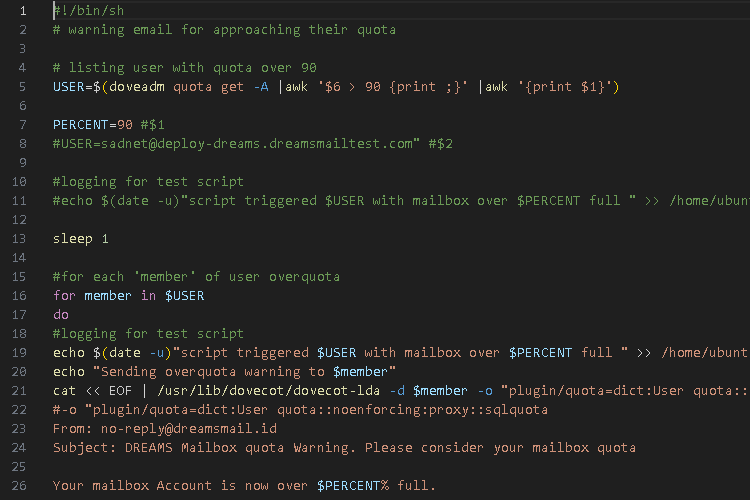Screen dimensions: 750x500
Task: Click line number 8 in the gutter
Action: pos(21,144)
